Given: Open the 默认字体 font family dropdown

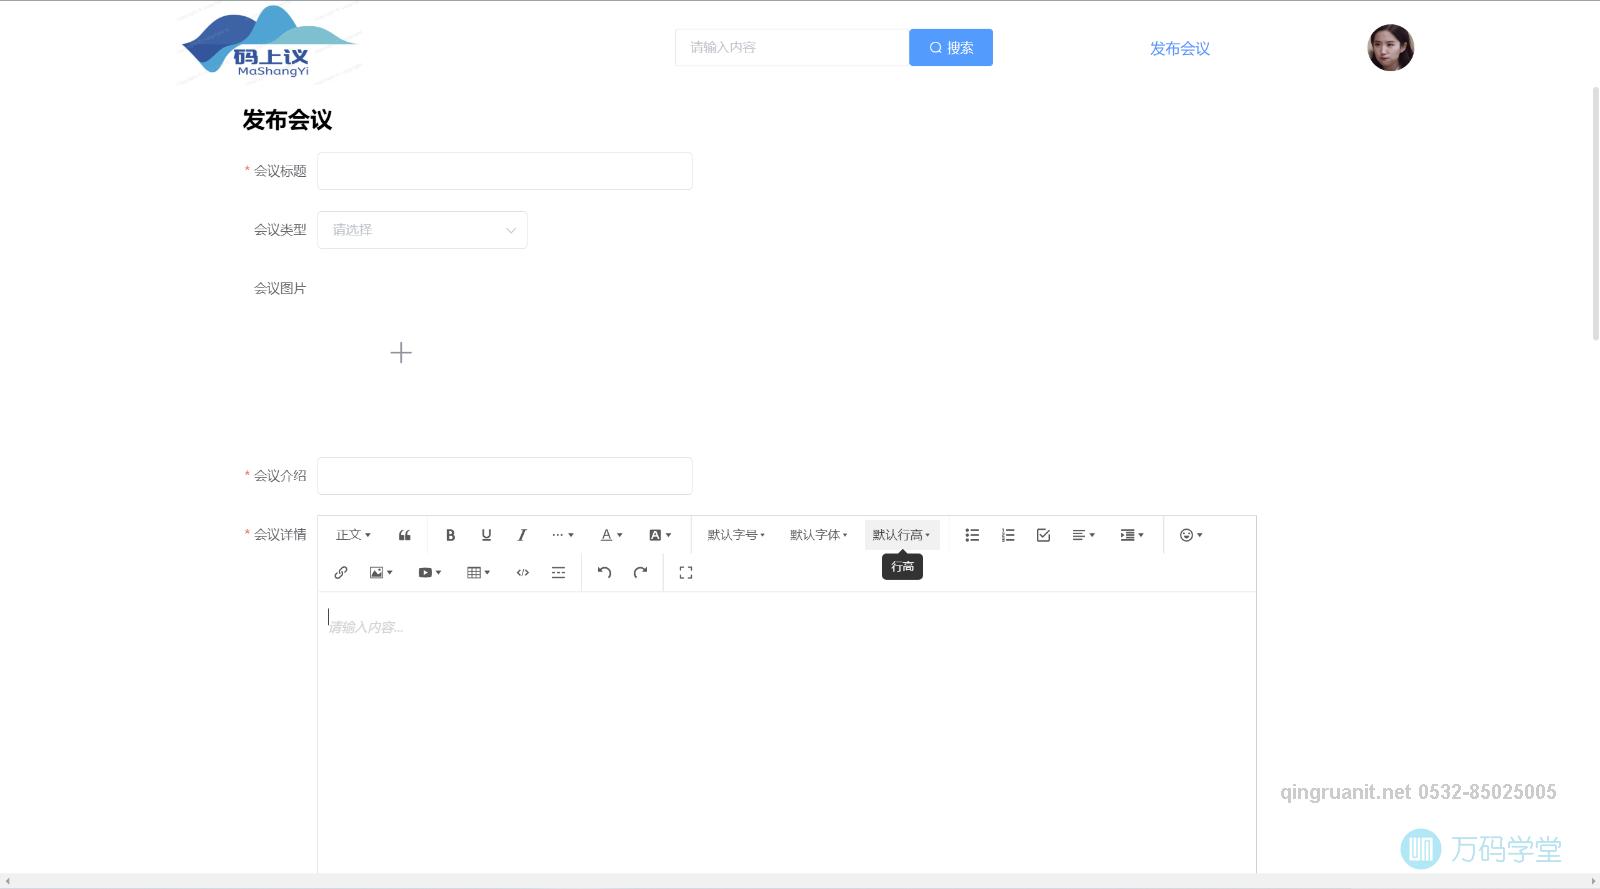Looking at the screenshot, I should click(x=819, y=535).
